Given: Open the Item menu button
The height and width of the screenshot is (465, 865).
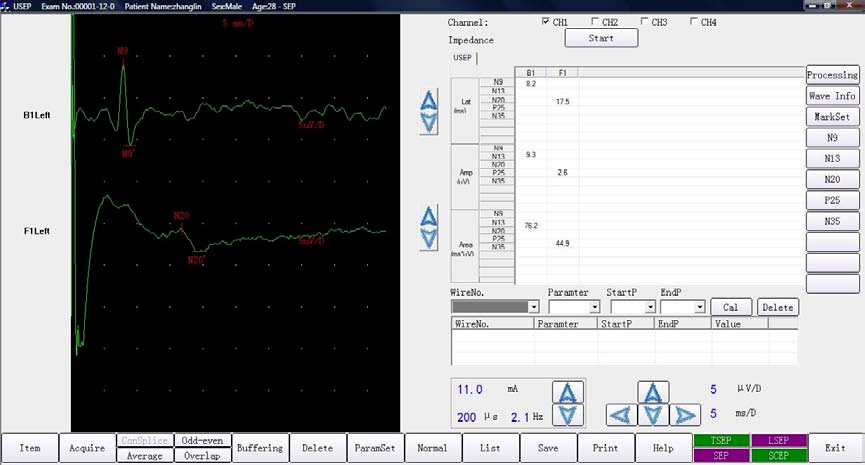Looking at the screenshot, I should pos(30,448).
